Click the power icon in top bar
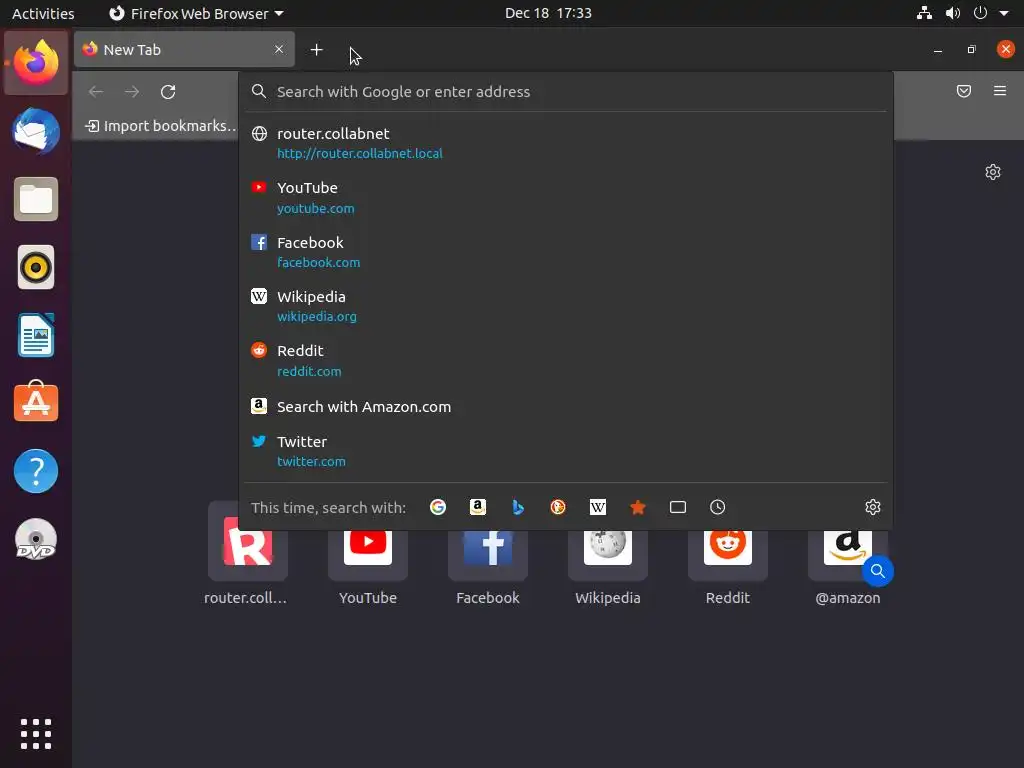Screen dimensions: 1024x768 click(x=980, y=13)
